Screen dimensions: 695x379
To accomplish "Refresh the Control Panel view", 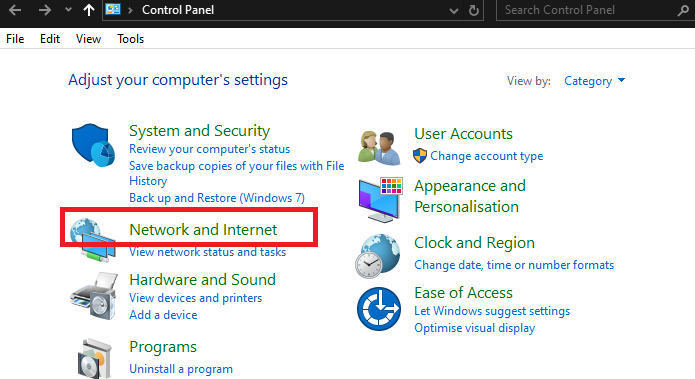I will [x=474, y=10].
